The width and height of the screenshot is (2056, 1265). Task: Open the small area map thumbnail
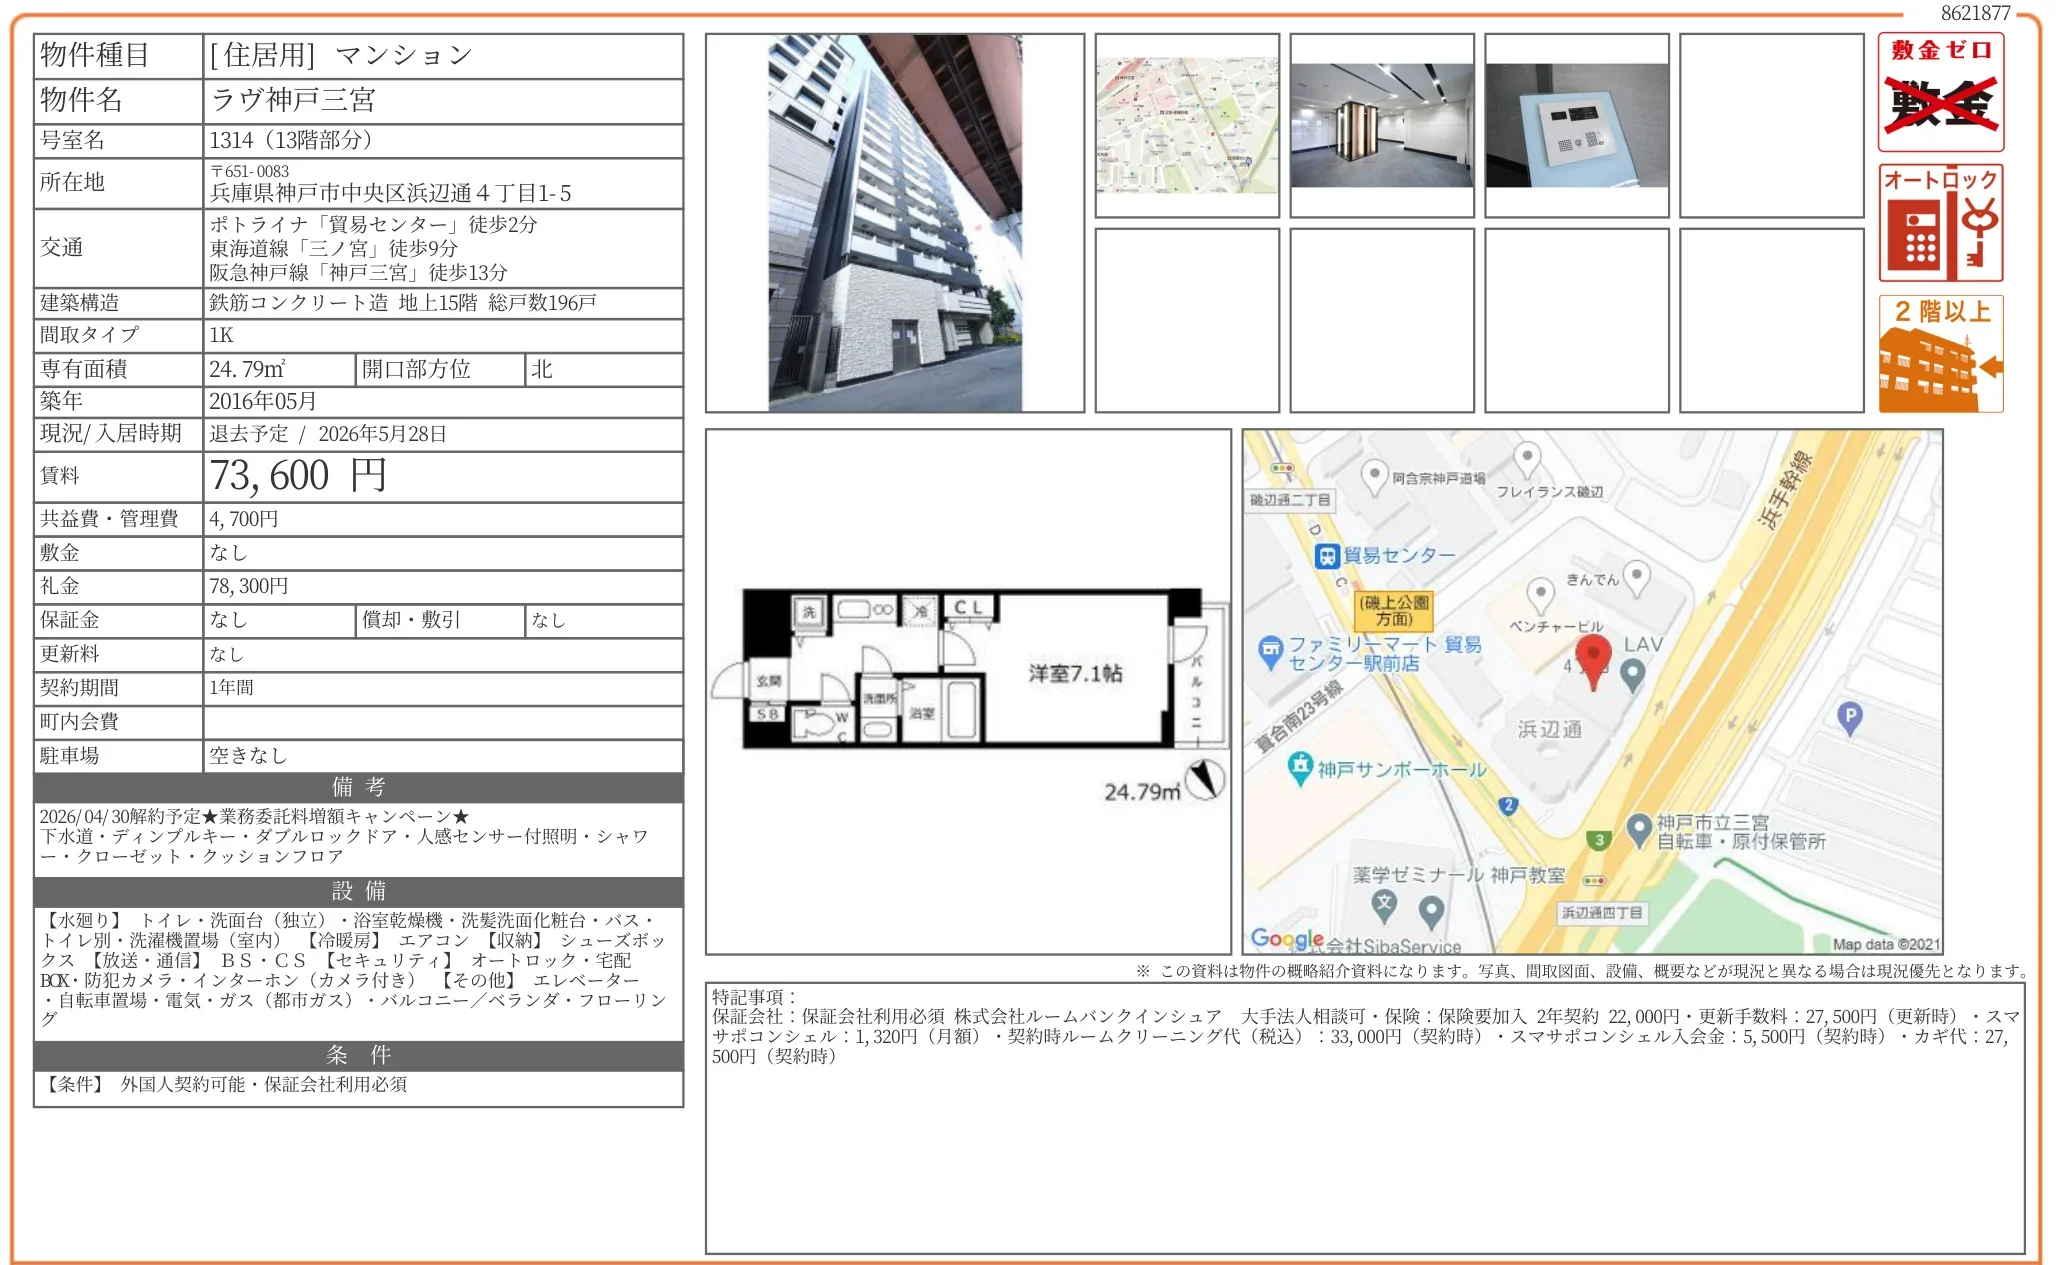(x=1186, y=125)
